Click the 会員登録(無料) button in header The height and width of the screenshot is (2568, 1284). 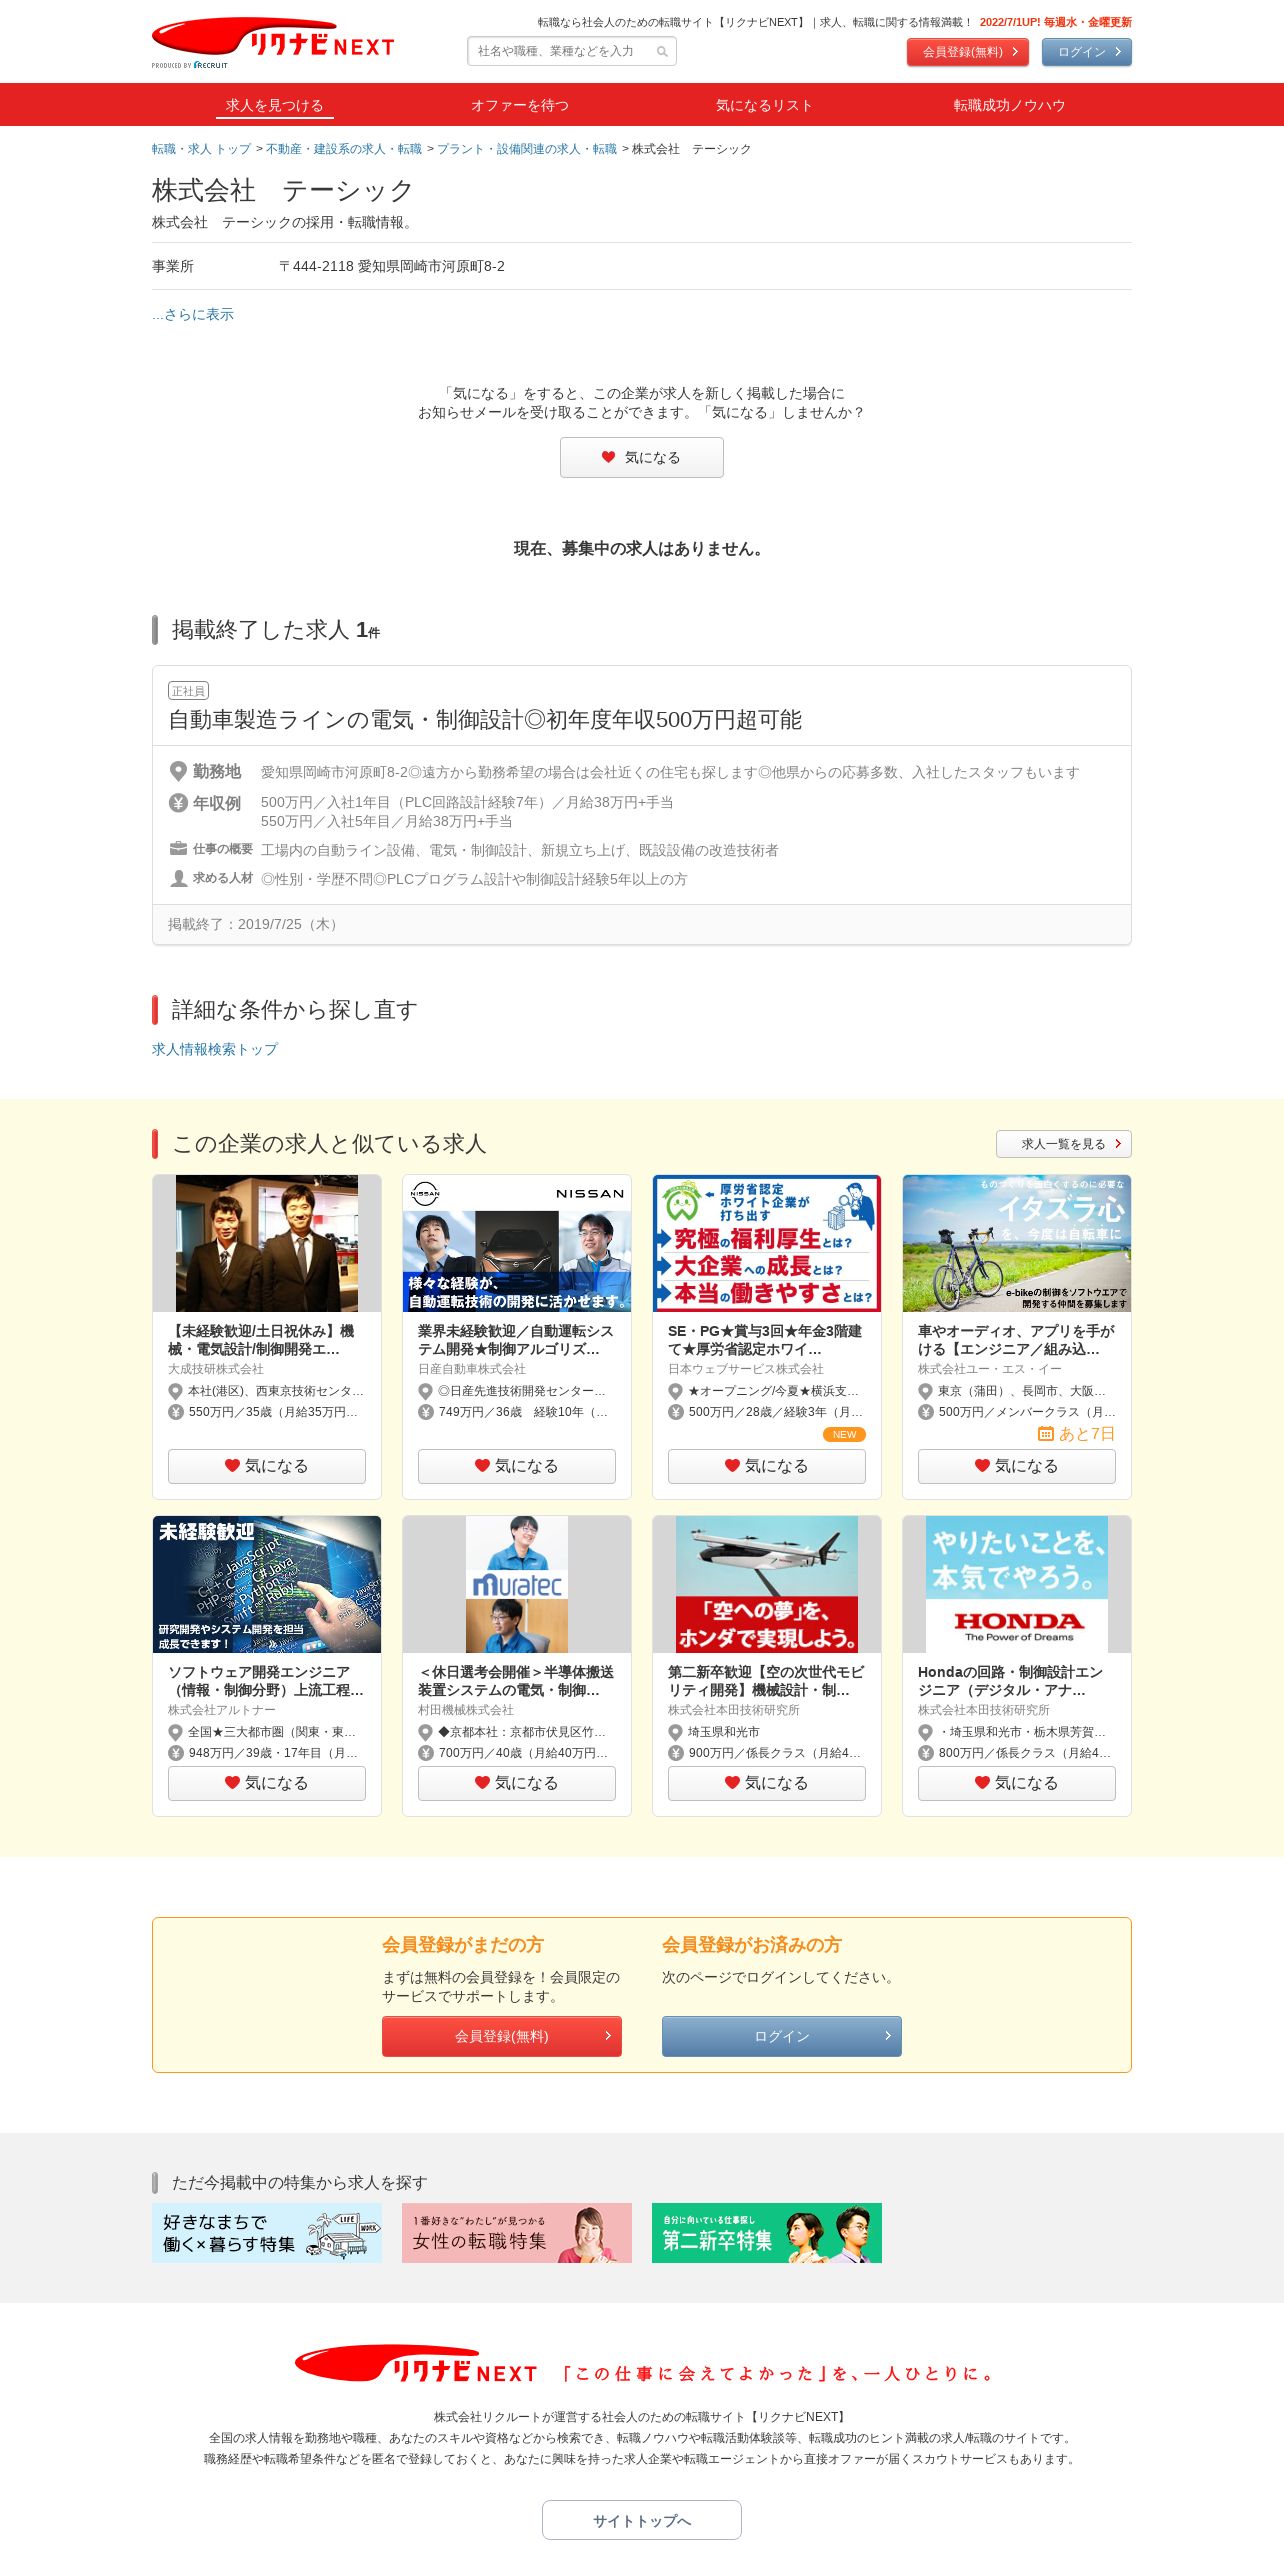(x=968, y=52)
